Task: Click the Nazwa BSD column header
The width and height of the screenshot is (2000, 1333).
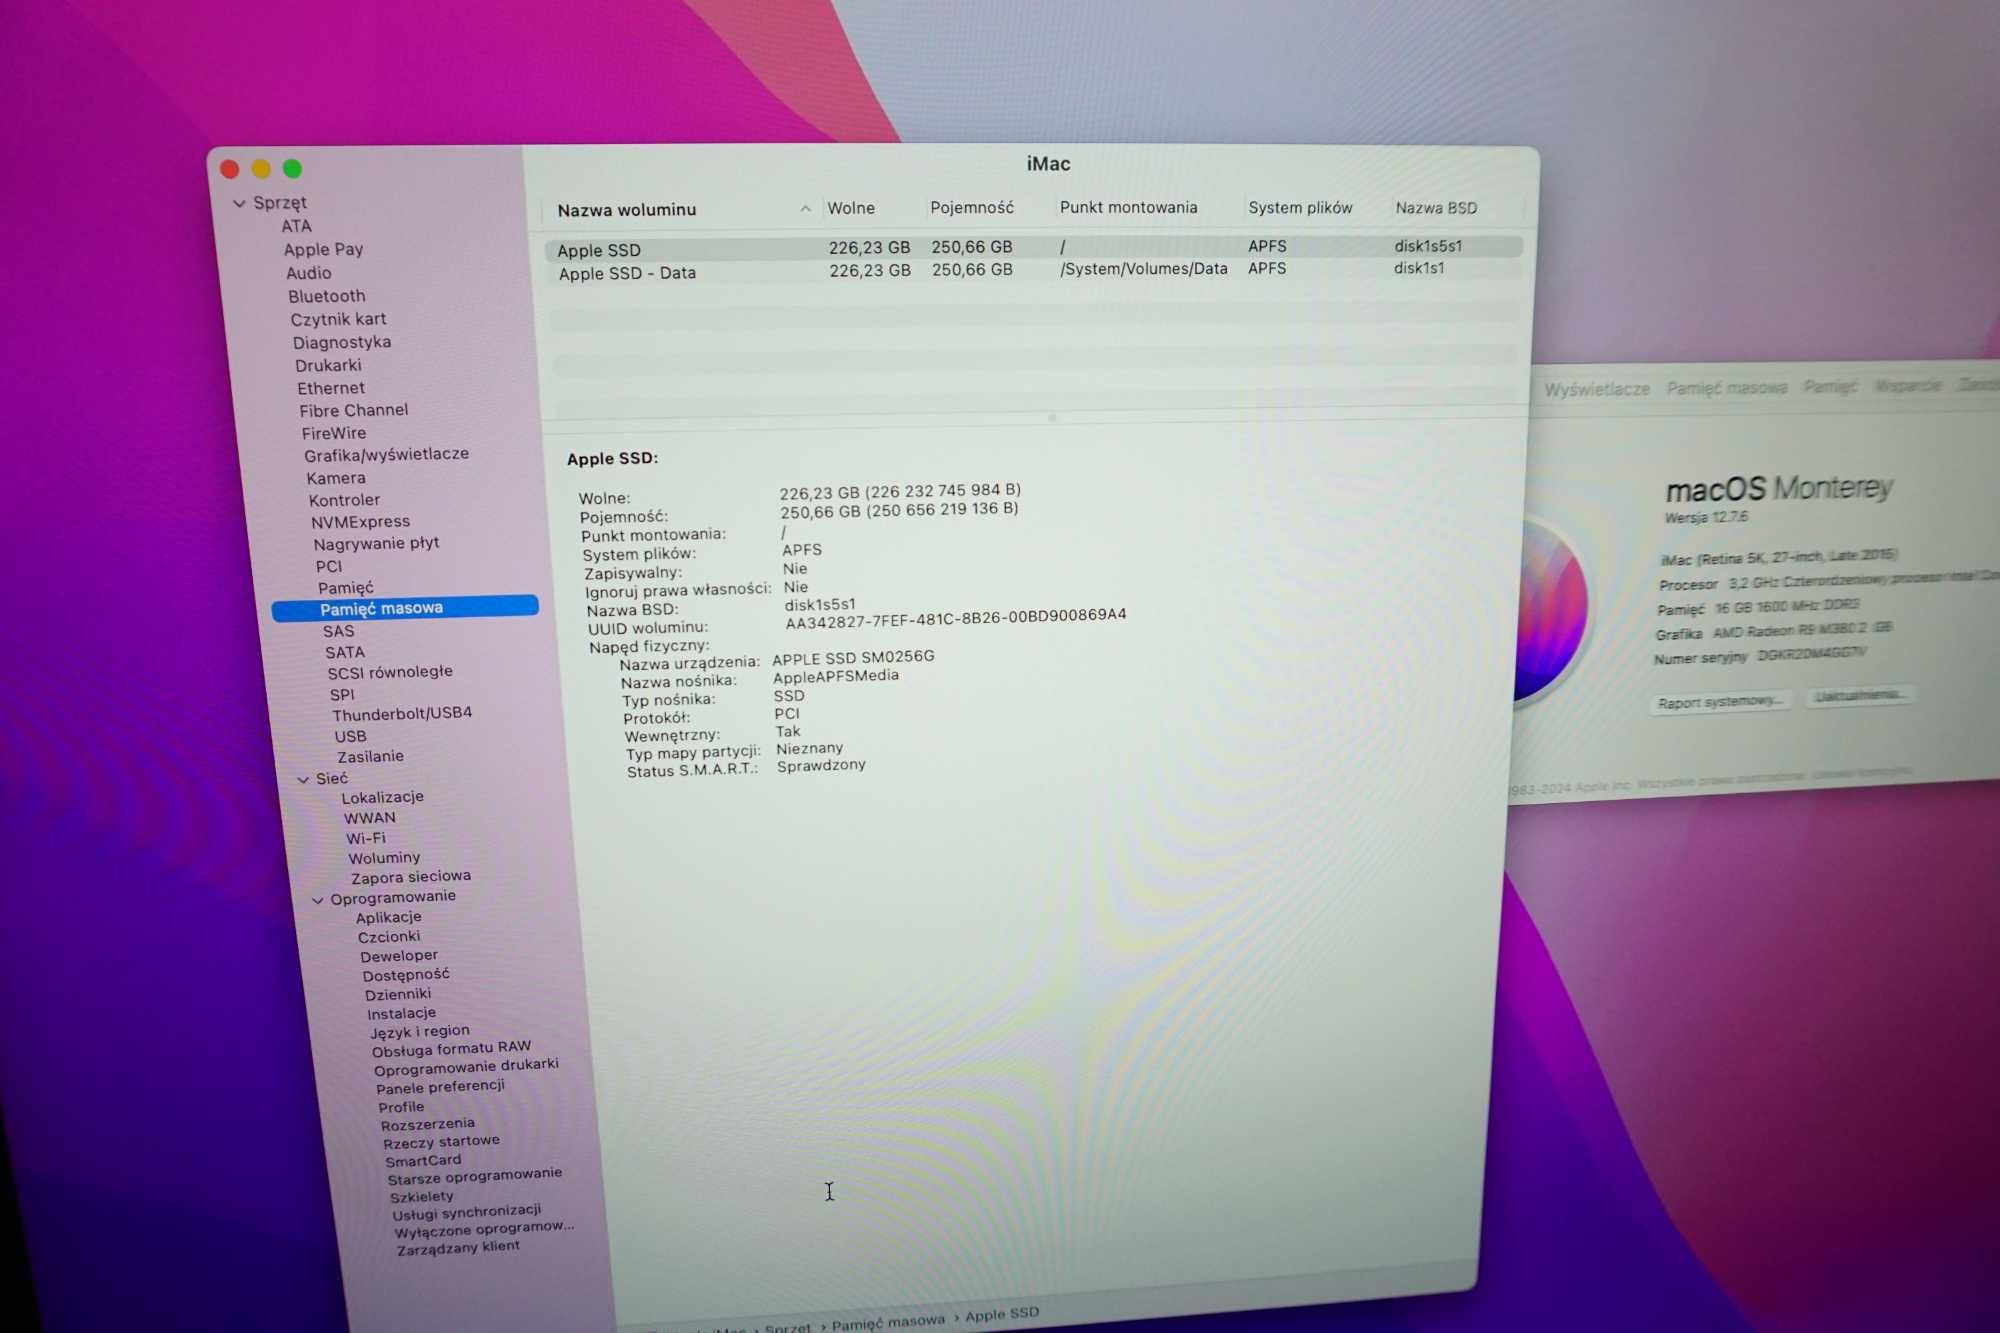Action: pos(1436,208)
